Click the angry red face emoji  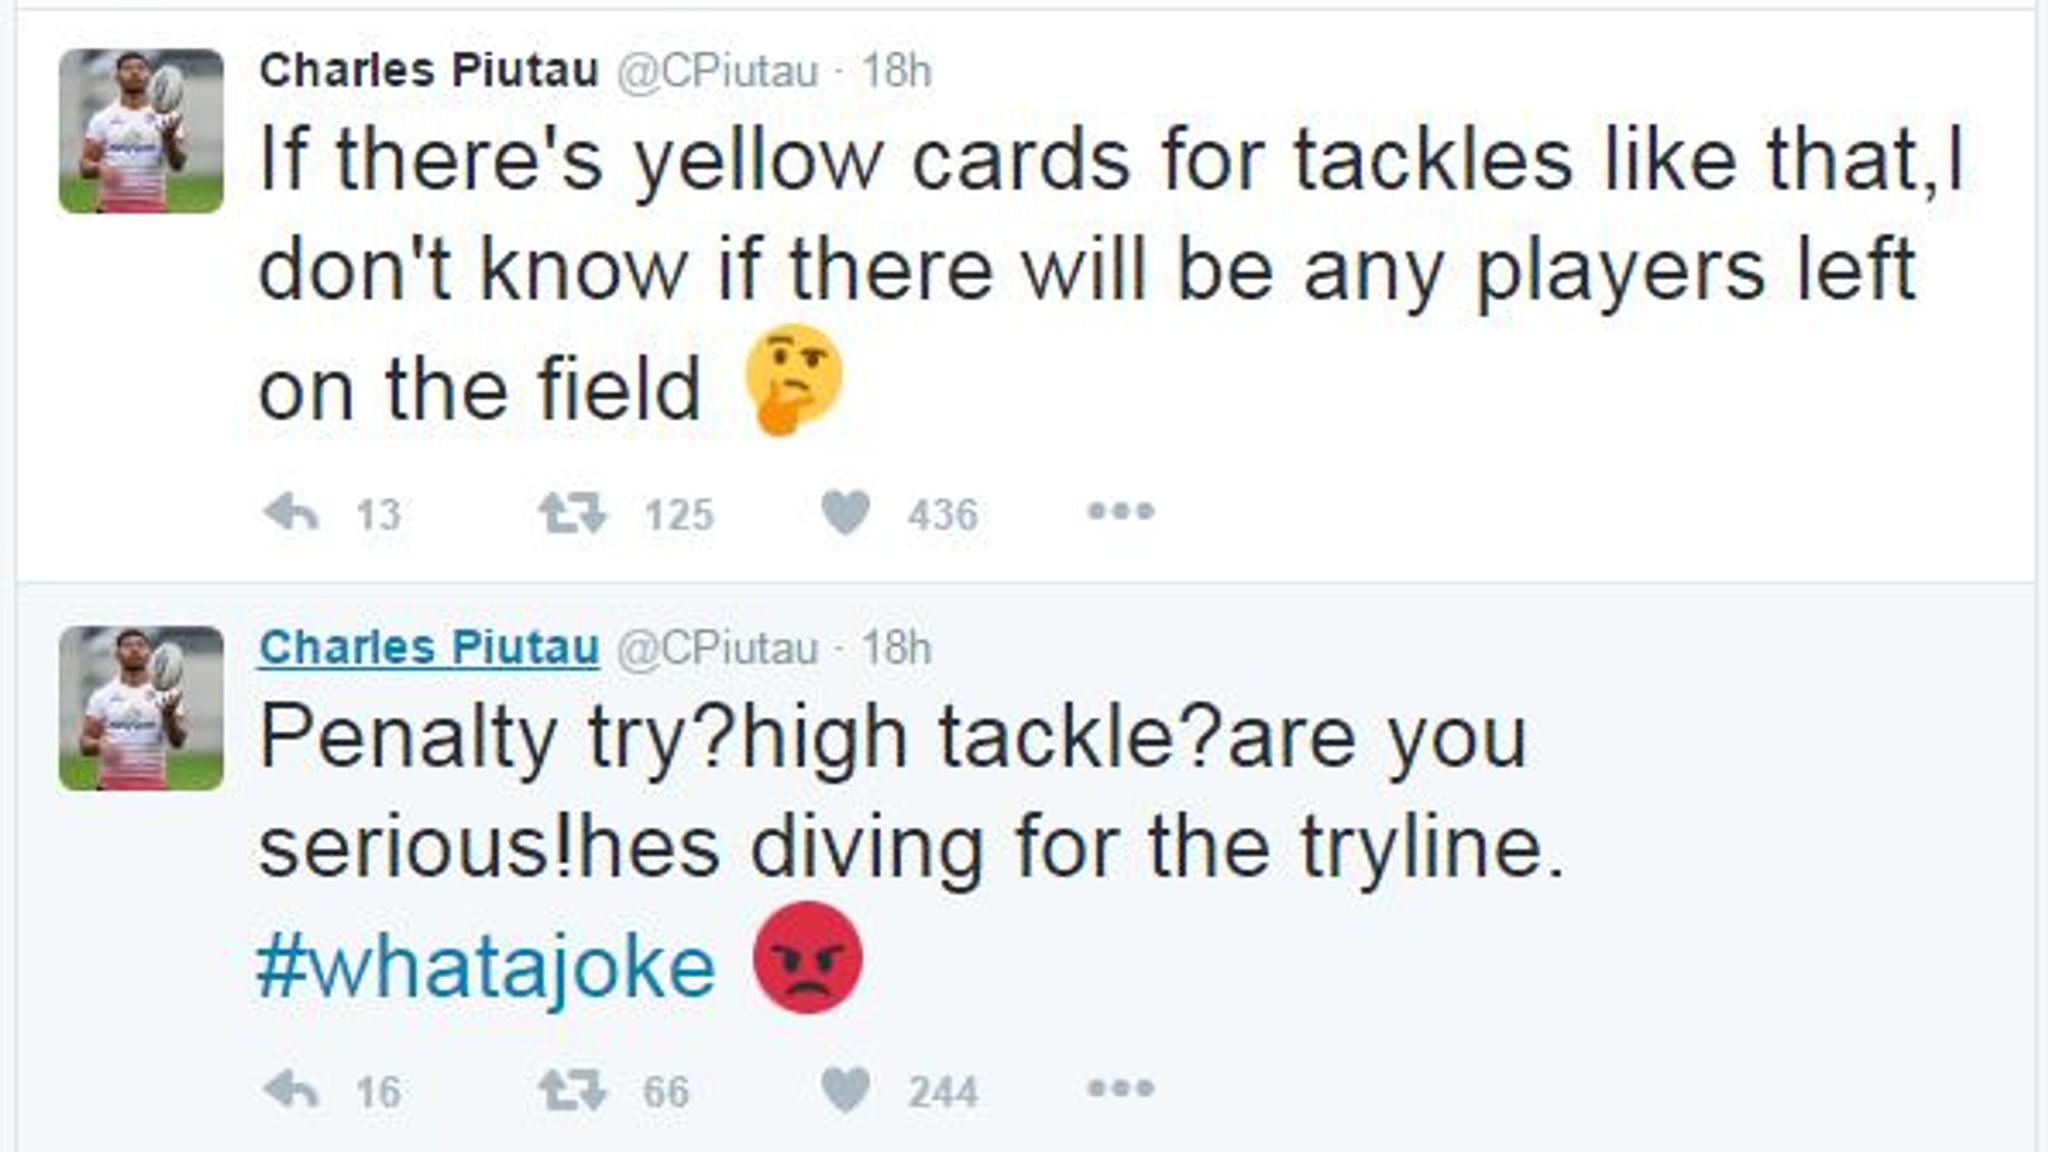tap(808, 958)
